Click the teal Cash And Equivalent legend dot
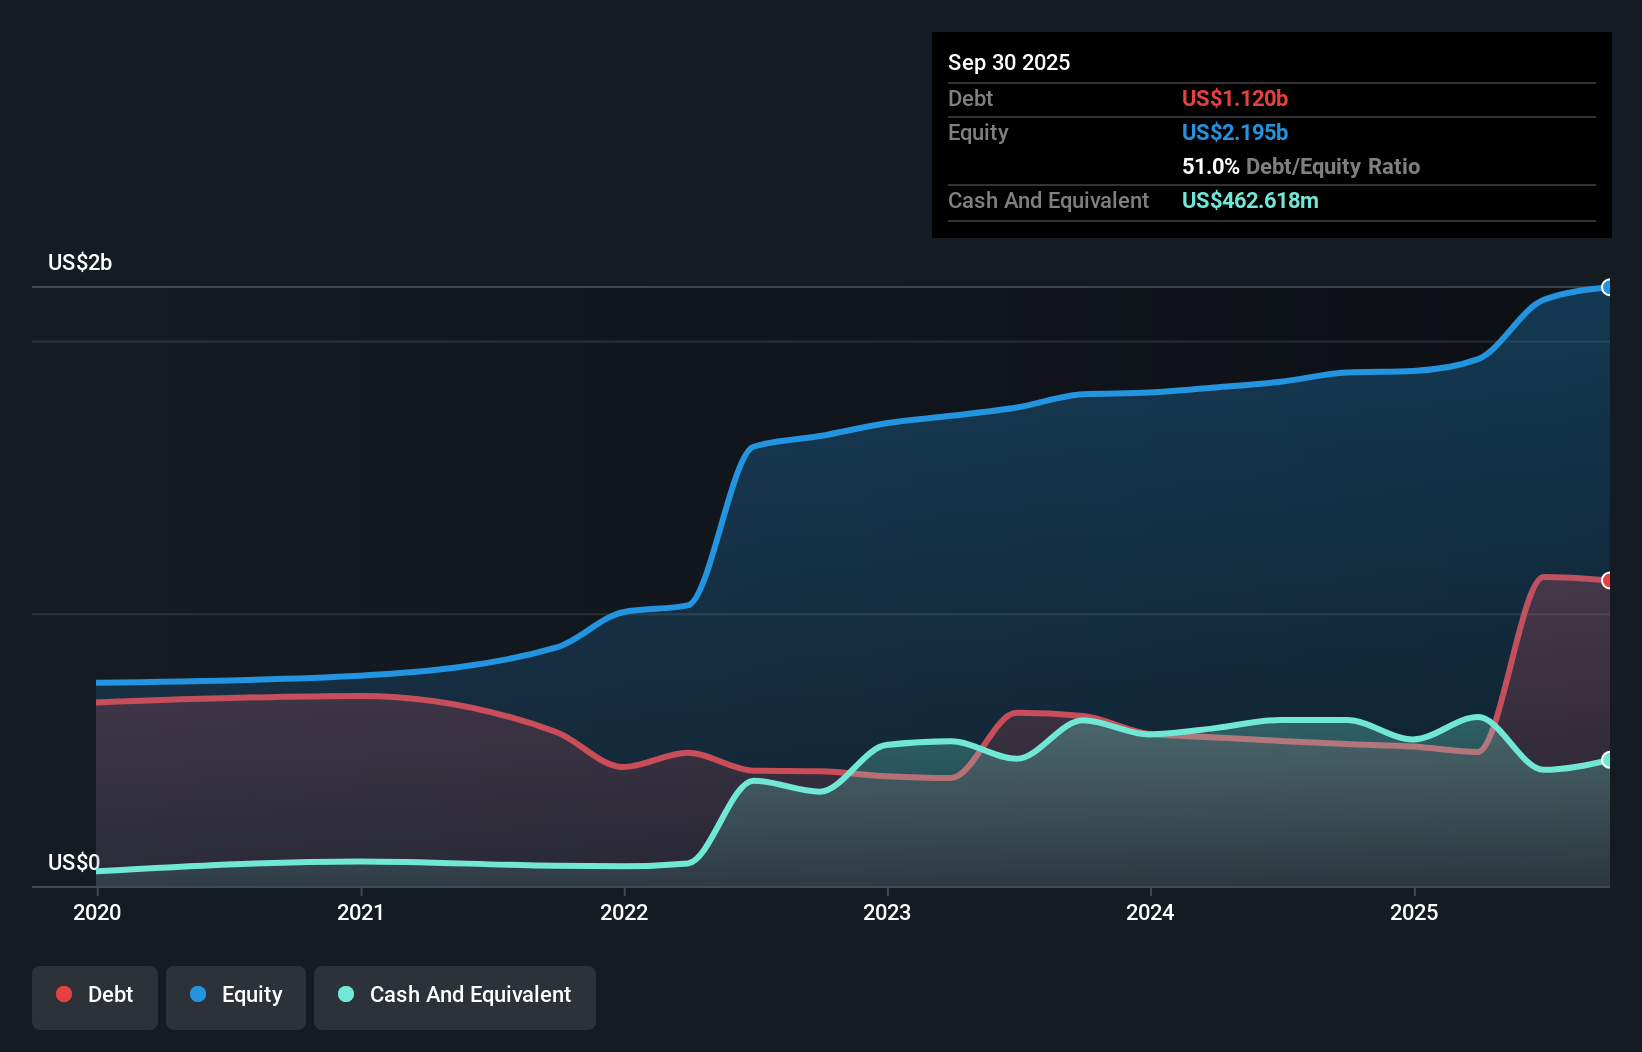1642x1052 pixels. point(344,993)
